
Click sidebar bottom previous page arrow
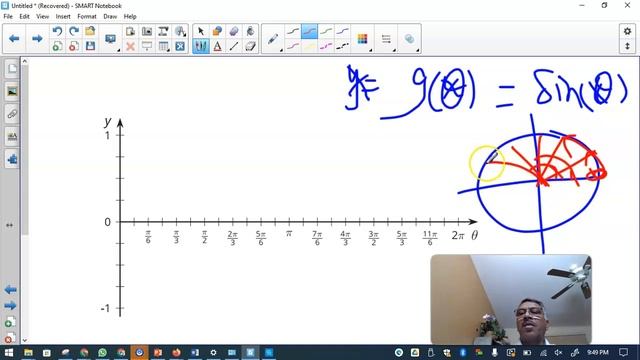pos(10,290)
